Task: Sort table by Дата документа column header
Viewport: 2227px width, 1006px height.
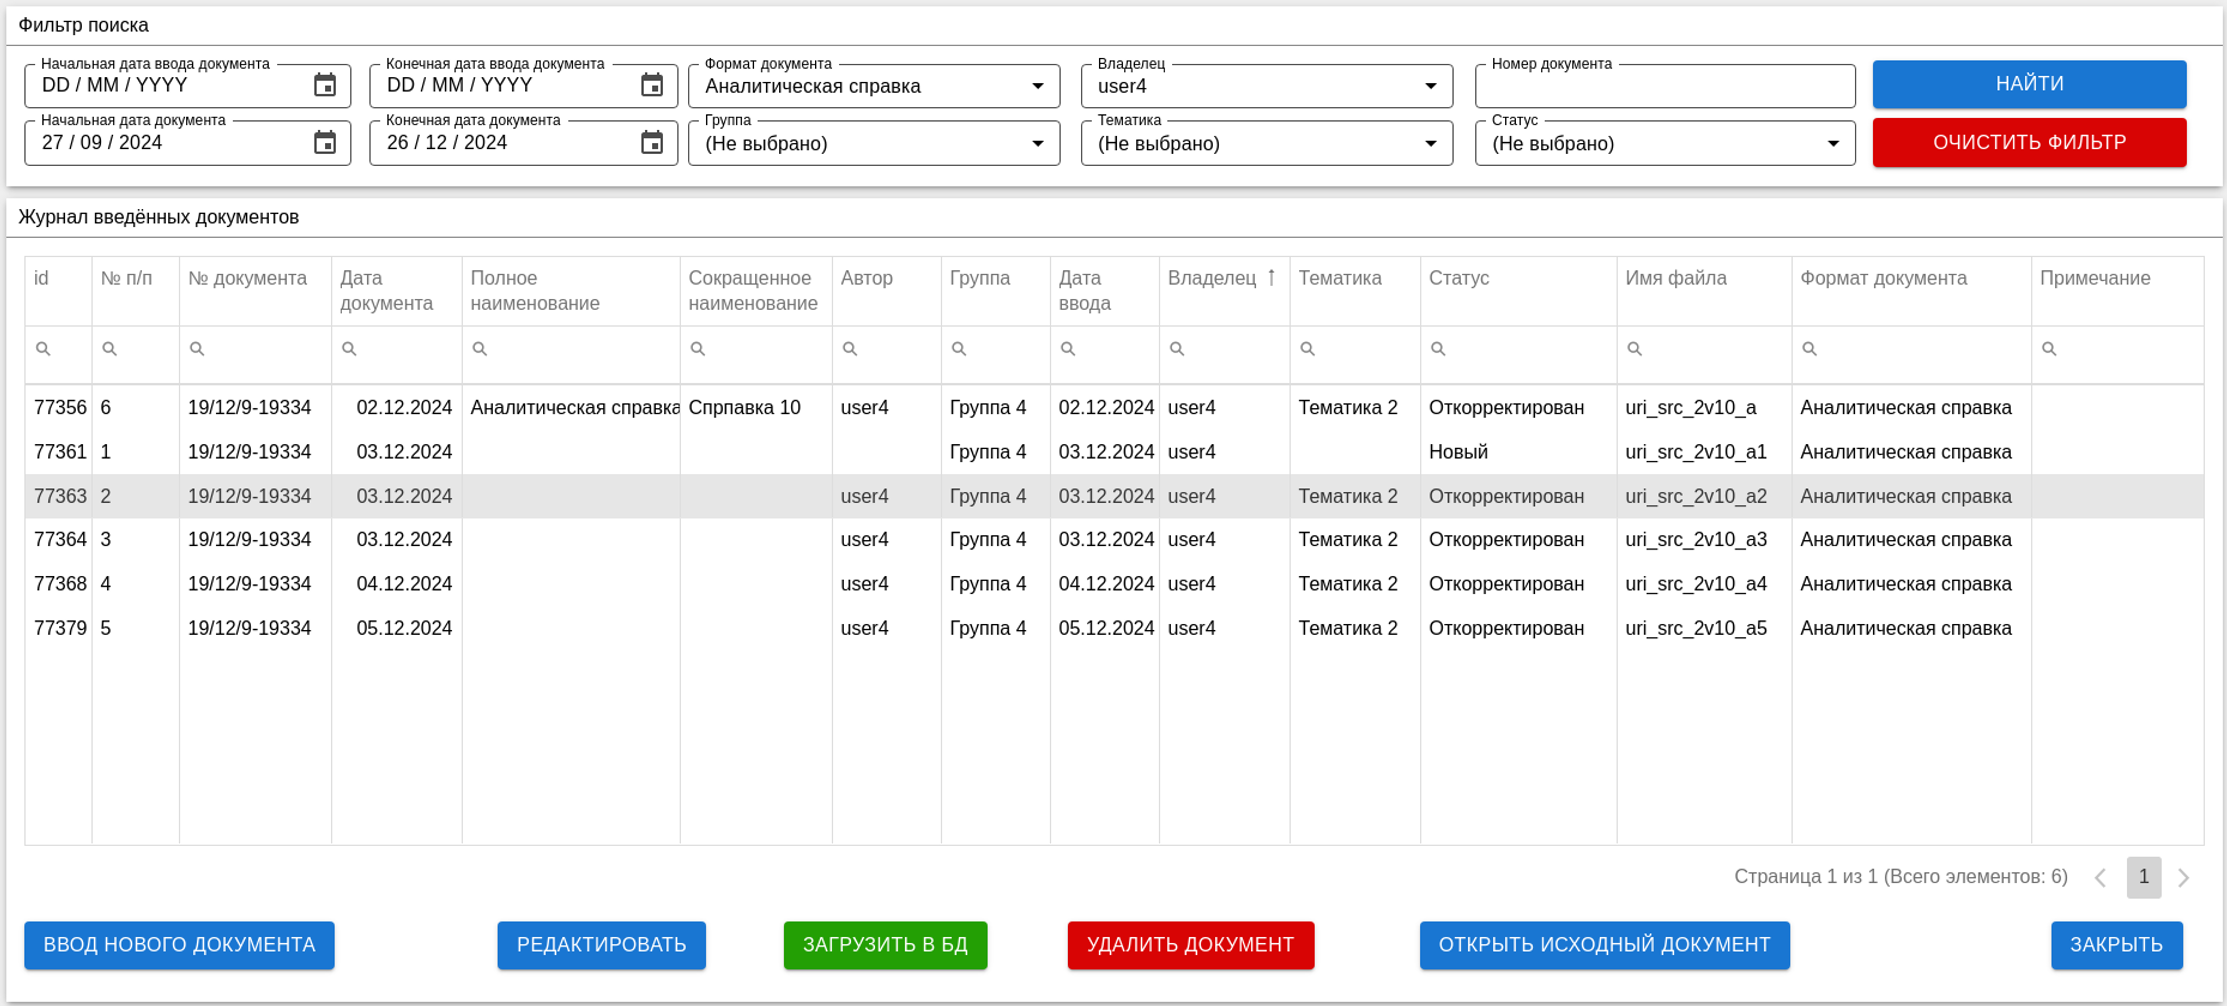Action: click(x=386, y=290)
